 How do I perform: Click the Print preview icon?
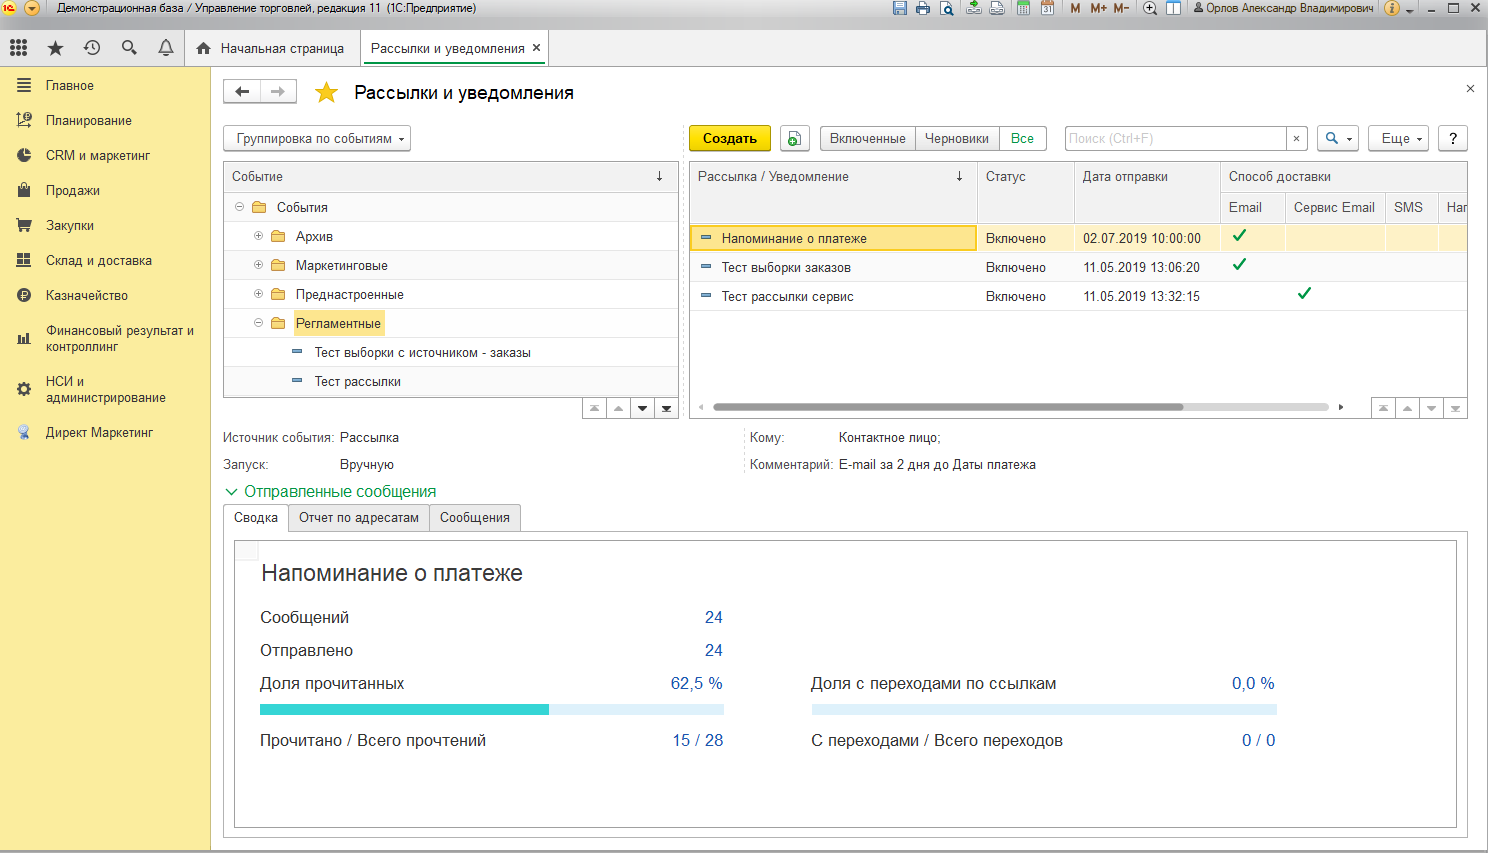coord(944,8)
